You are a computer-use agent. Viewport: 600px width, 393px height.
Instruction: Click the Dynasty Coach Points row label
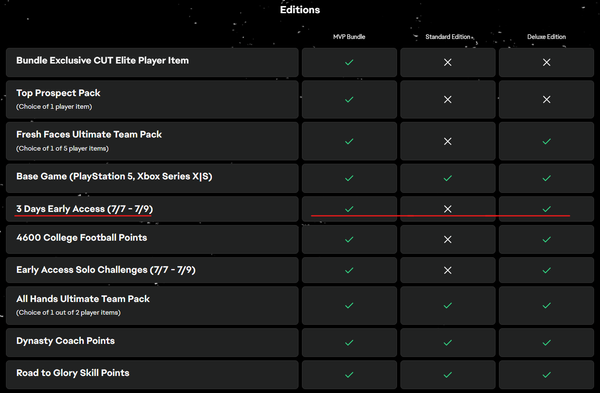pyautogui.click(x=65, y=341)
